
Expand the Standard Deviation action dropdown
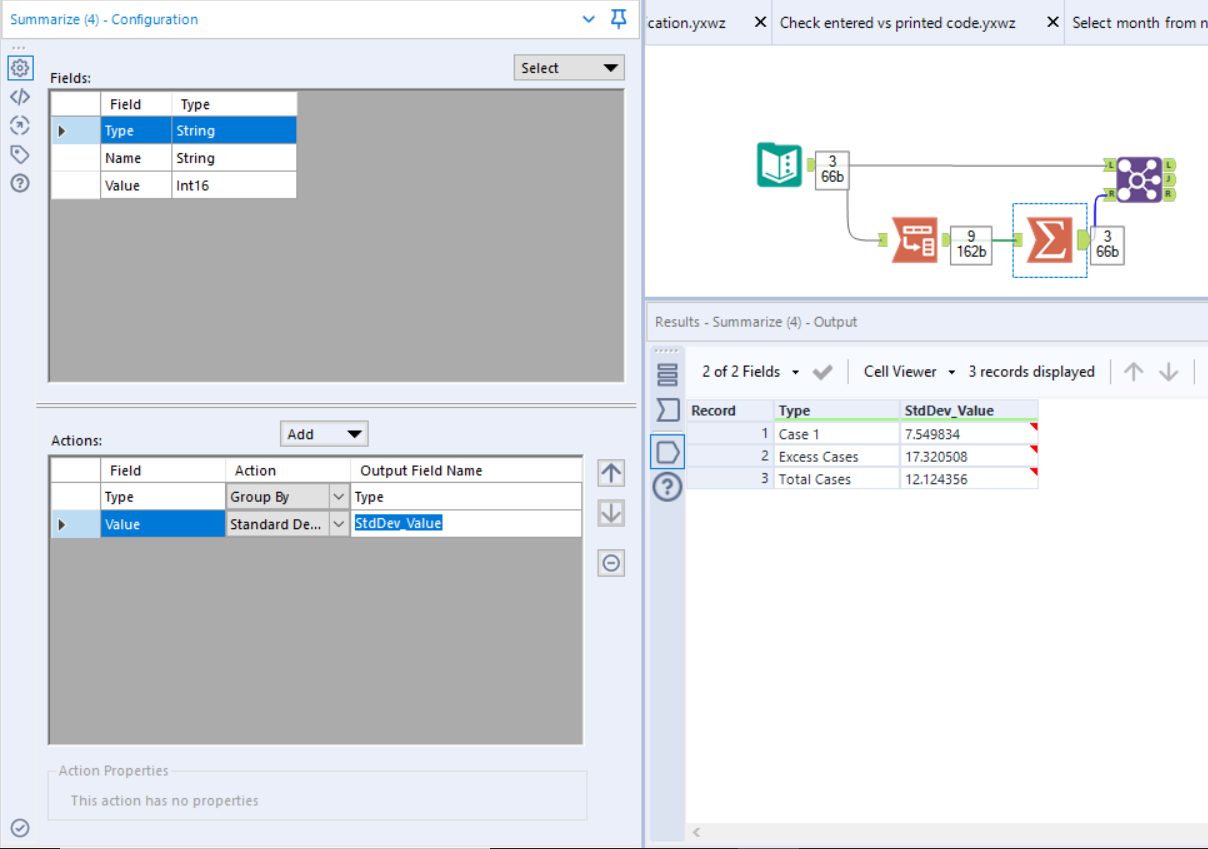pyautogui.click(x=338, y=523)
